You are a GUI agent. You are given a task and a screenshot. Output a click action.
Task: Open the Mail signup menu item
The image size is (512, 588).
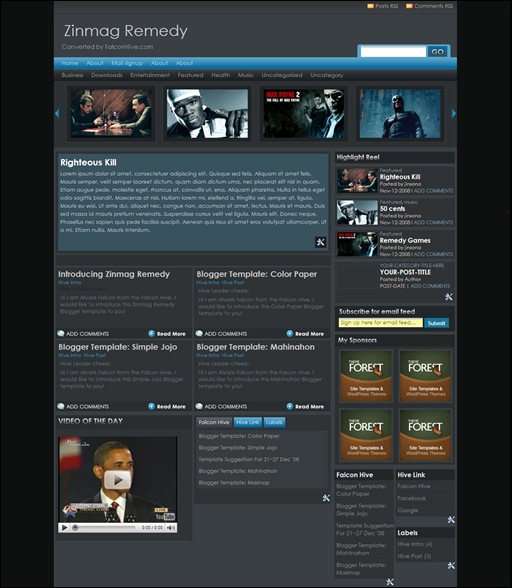(x=127, y=63)
